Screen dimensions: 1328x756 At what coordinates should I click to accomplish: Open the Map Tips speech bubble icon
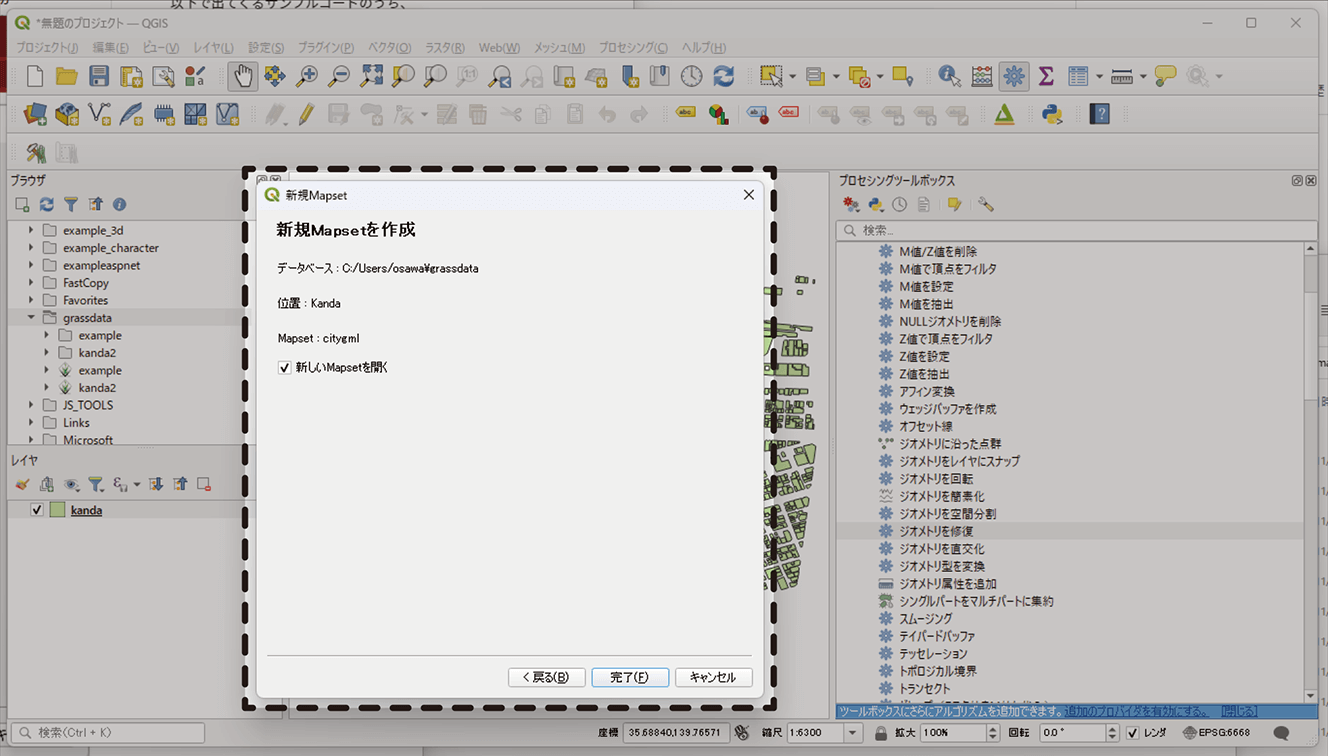pos(1165,76)
